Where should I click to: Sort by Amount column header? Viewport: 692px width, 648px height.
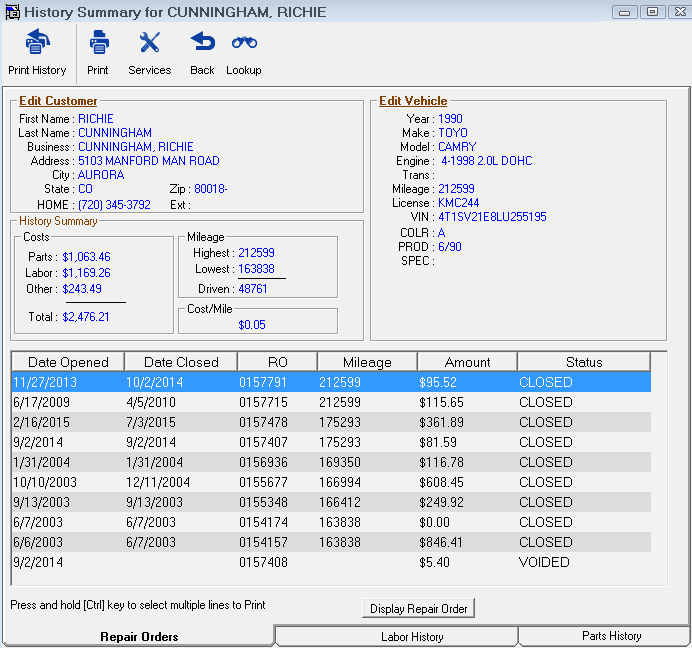click(x=467, y=362)
